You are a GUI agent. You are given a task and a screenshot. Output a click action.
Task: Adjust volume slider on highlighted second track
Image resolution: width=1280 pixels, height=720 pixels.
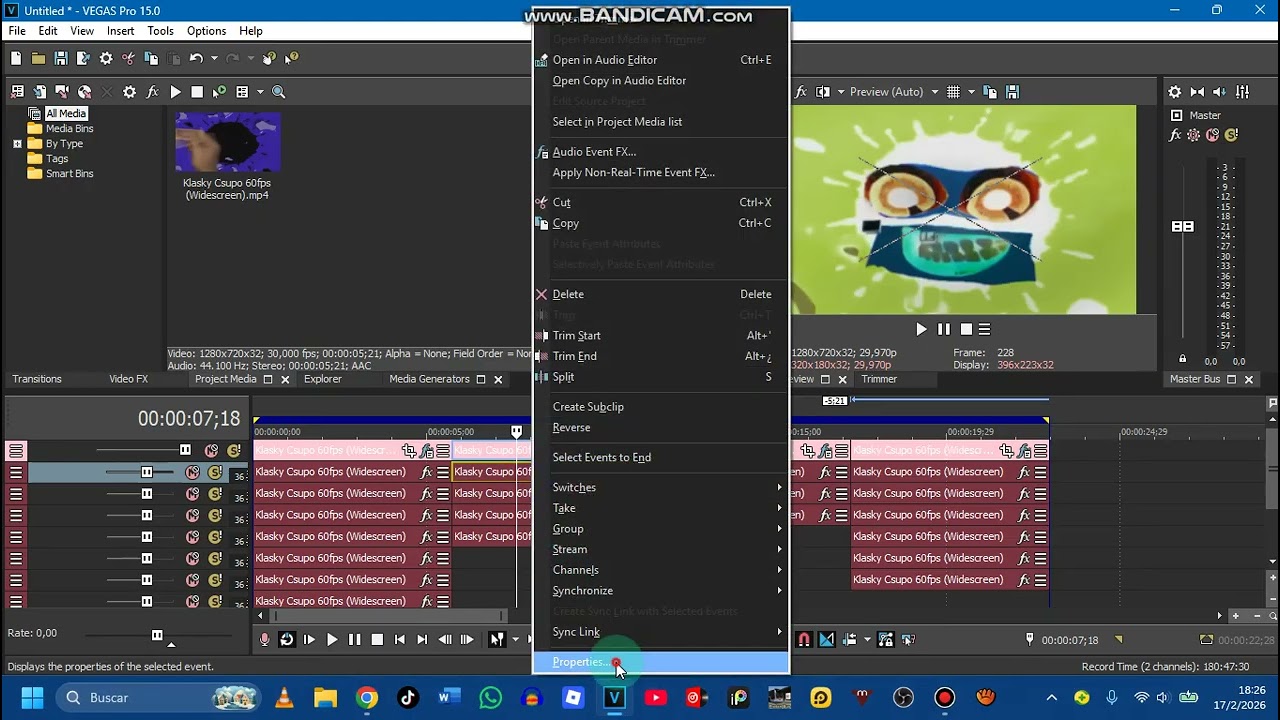point(147,472)
